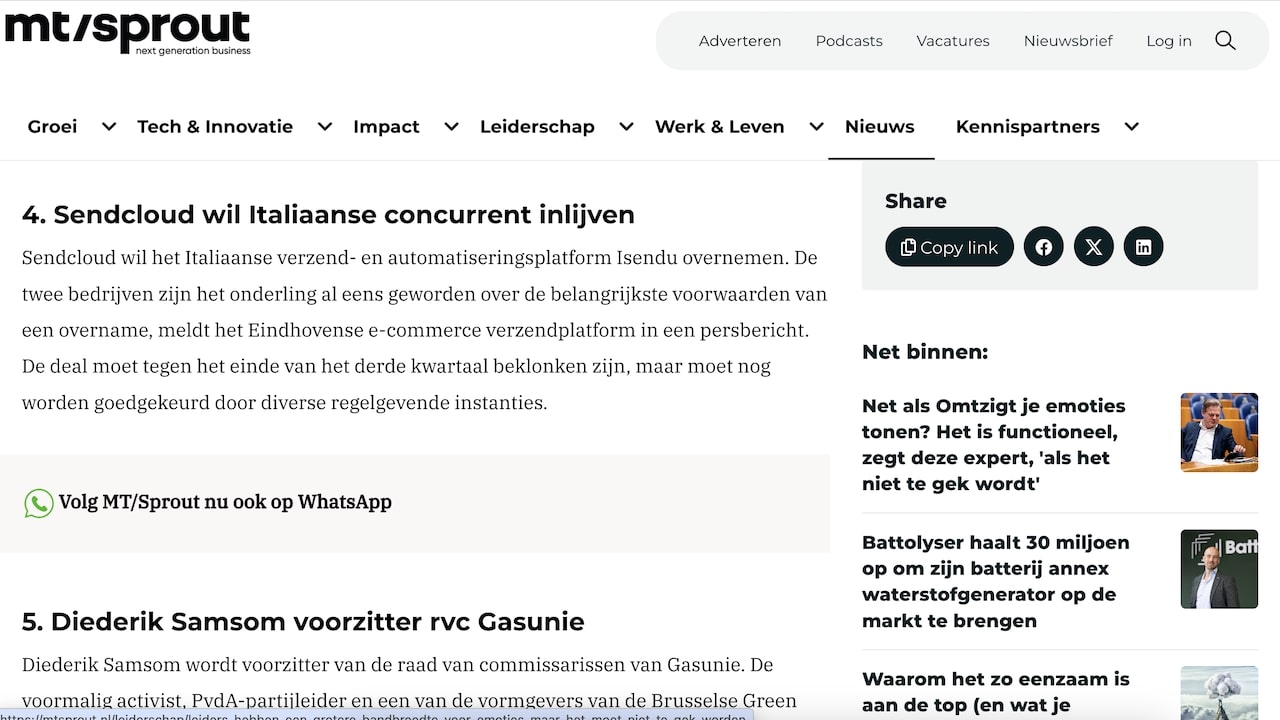Open the Omtzigt emoties article headline
This screenshot has height=720, width=1280.
(994, 445)
